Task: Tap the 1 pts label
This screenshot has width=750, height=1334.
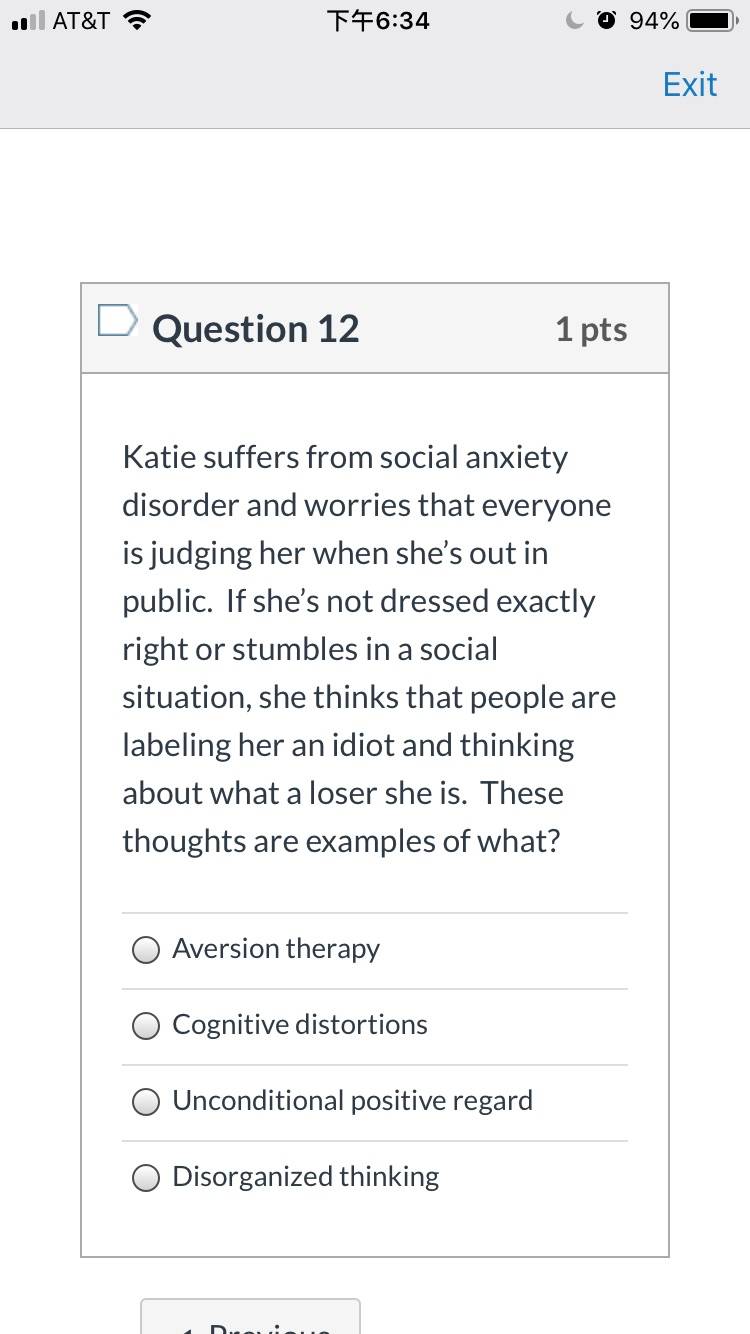Action: point(591,329)
